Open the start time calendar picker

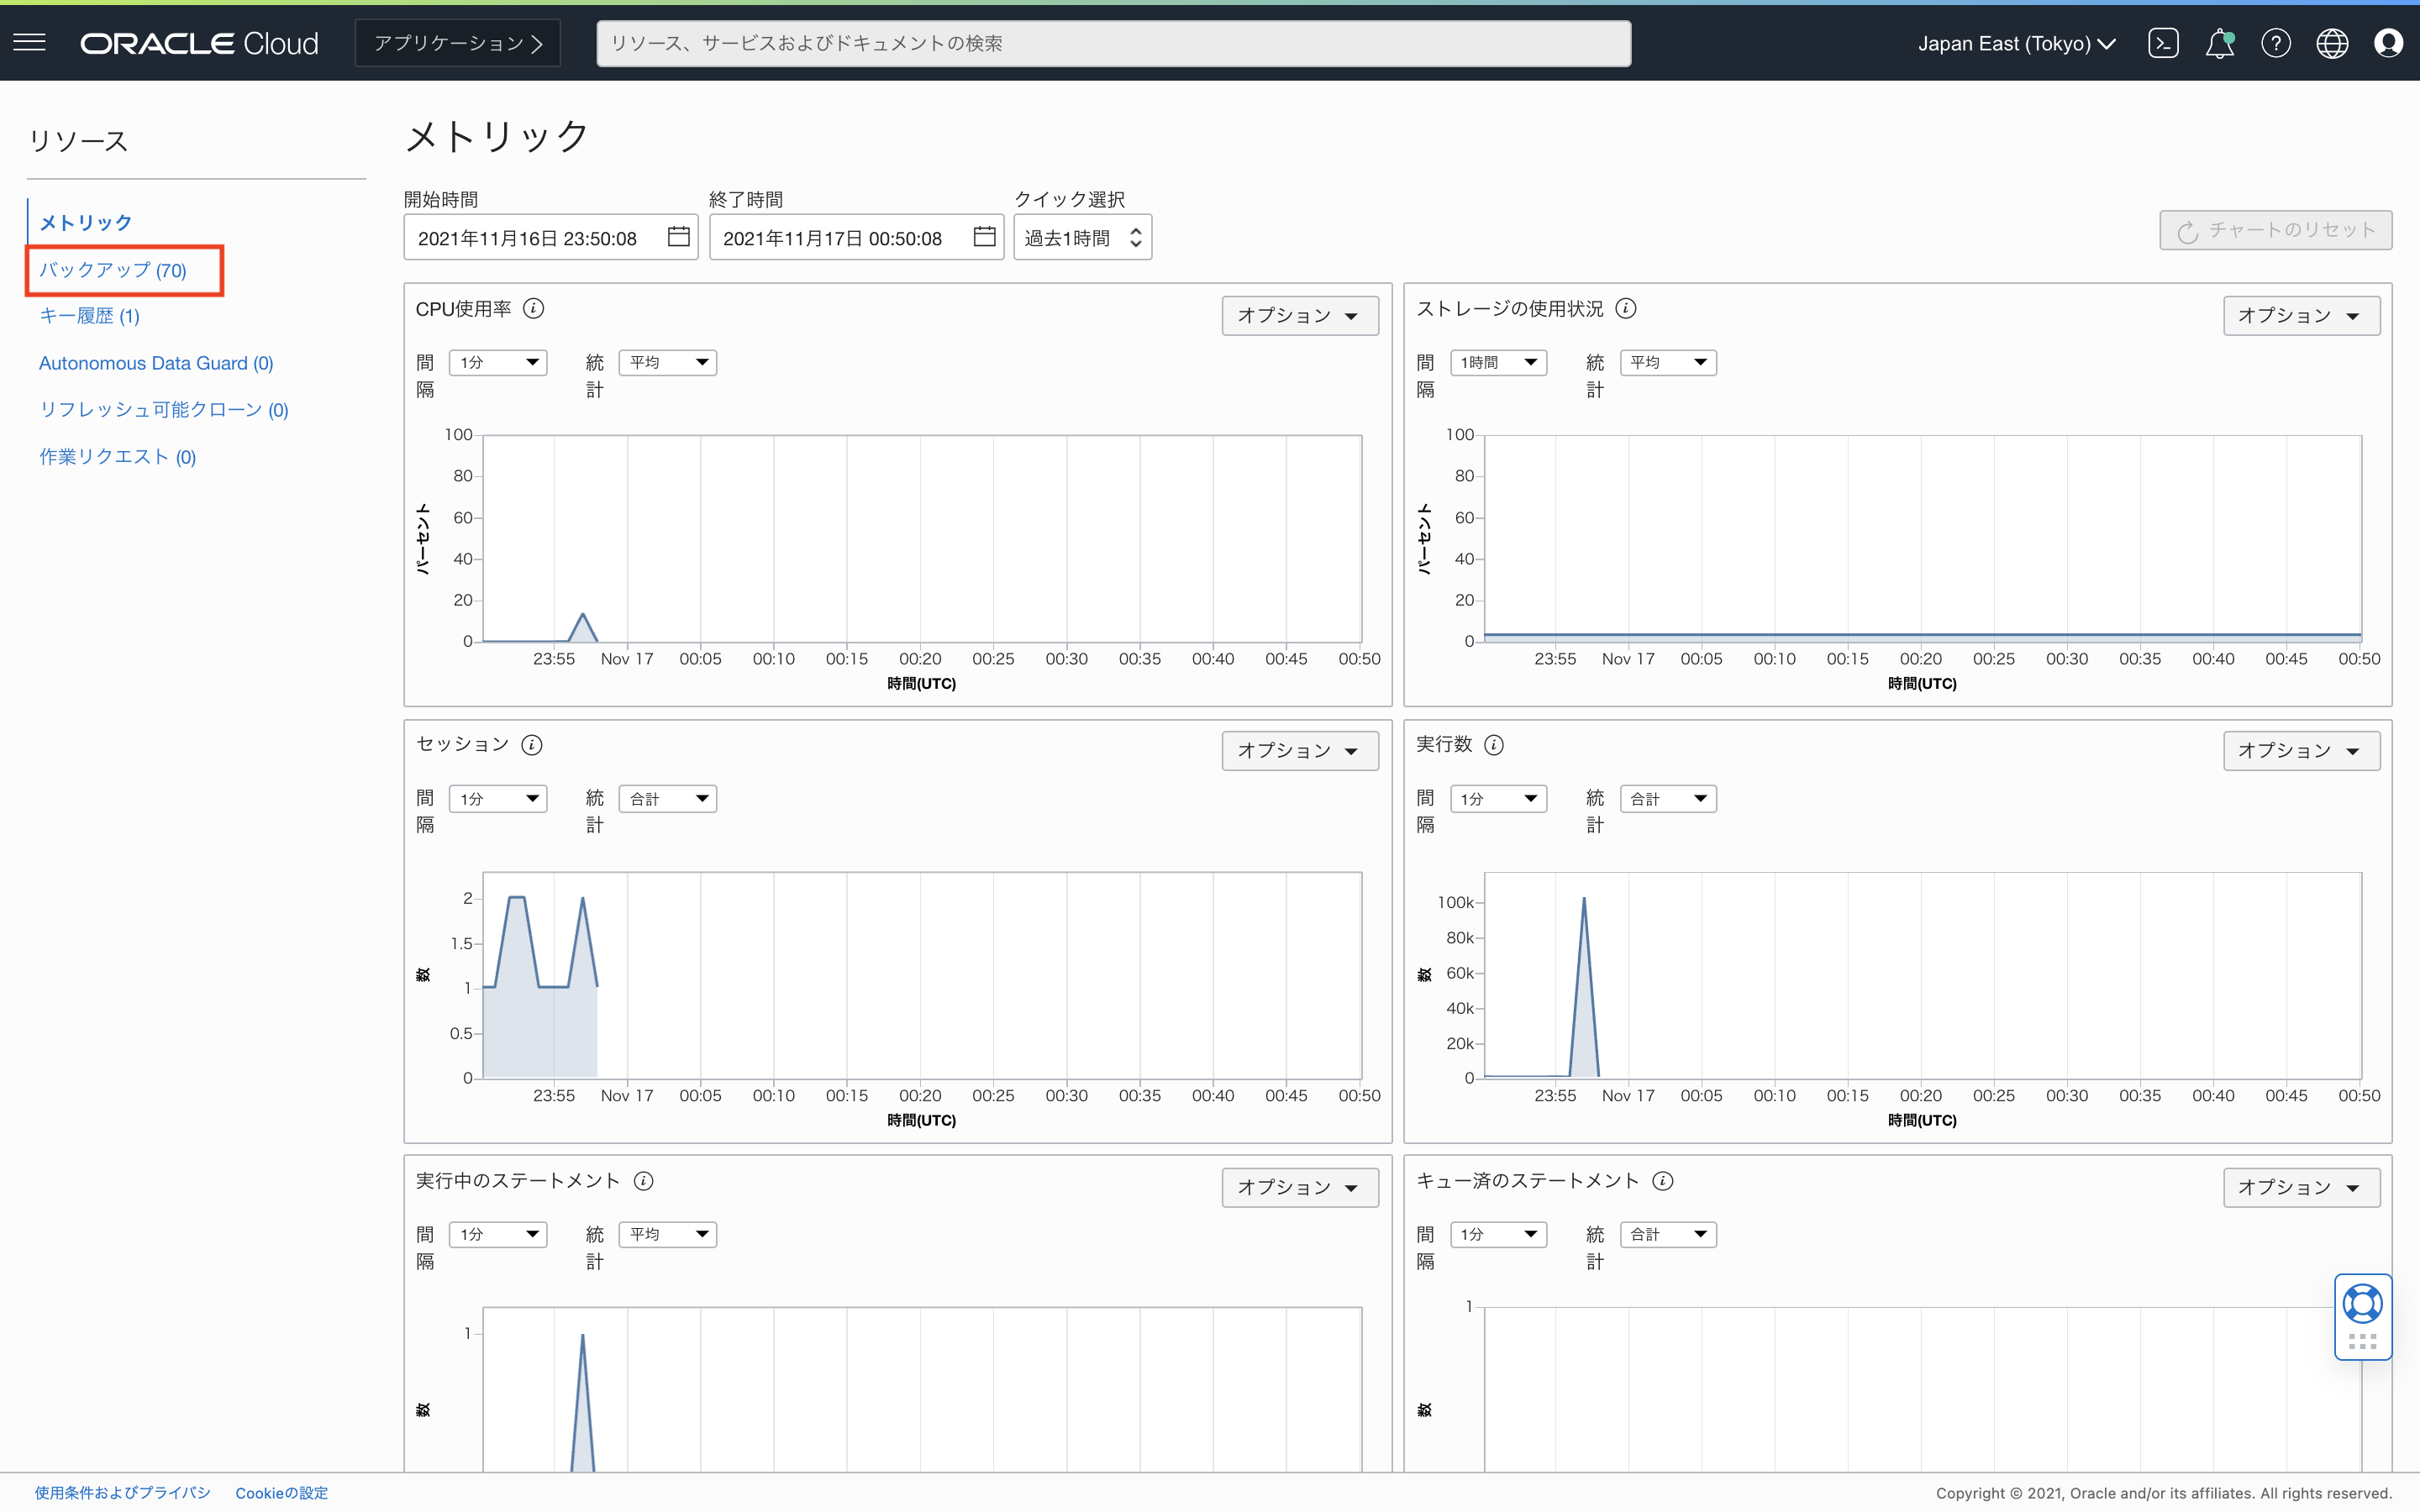tap(678, 237)
